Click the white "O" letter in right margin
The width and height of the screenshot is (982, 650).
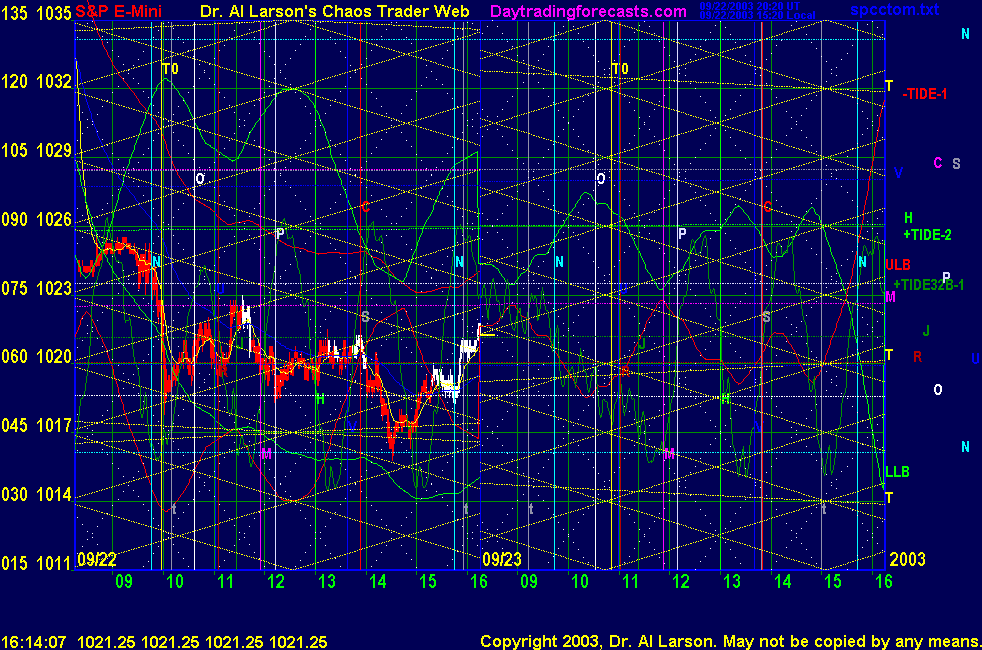click(938, 389)
